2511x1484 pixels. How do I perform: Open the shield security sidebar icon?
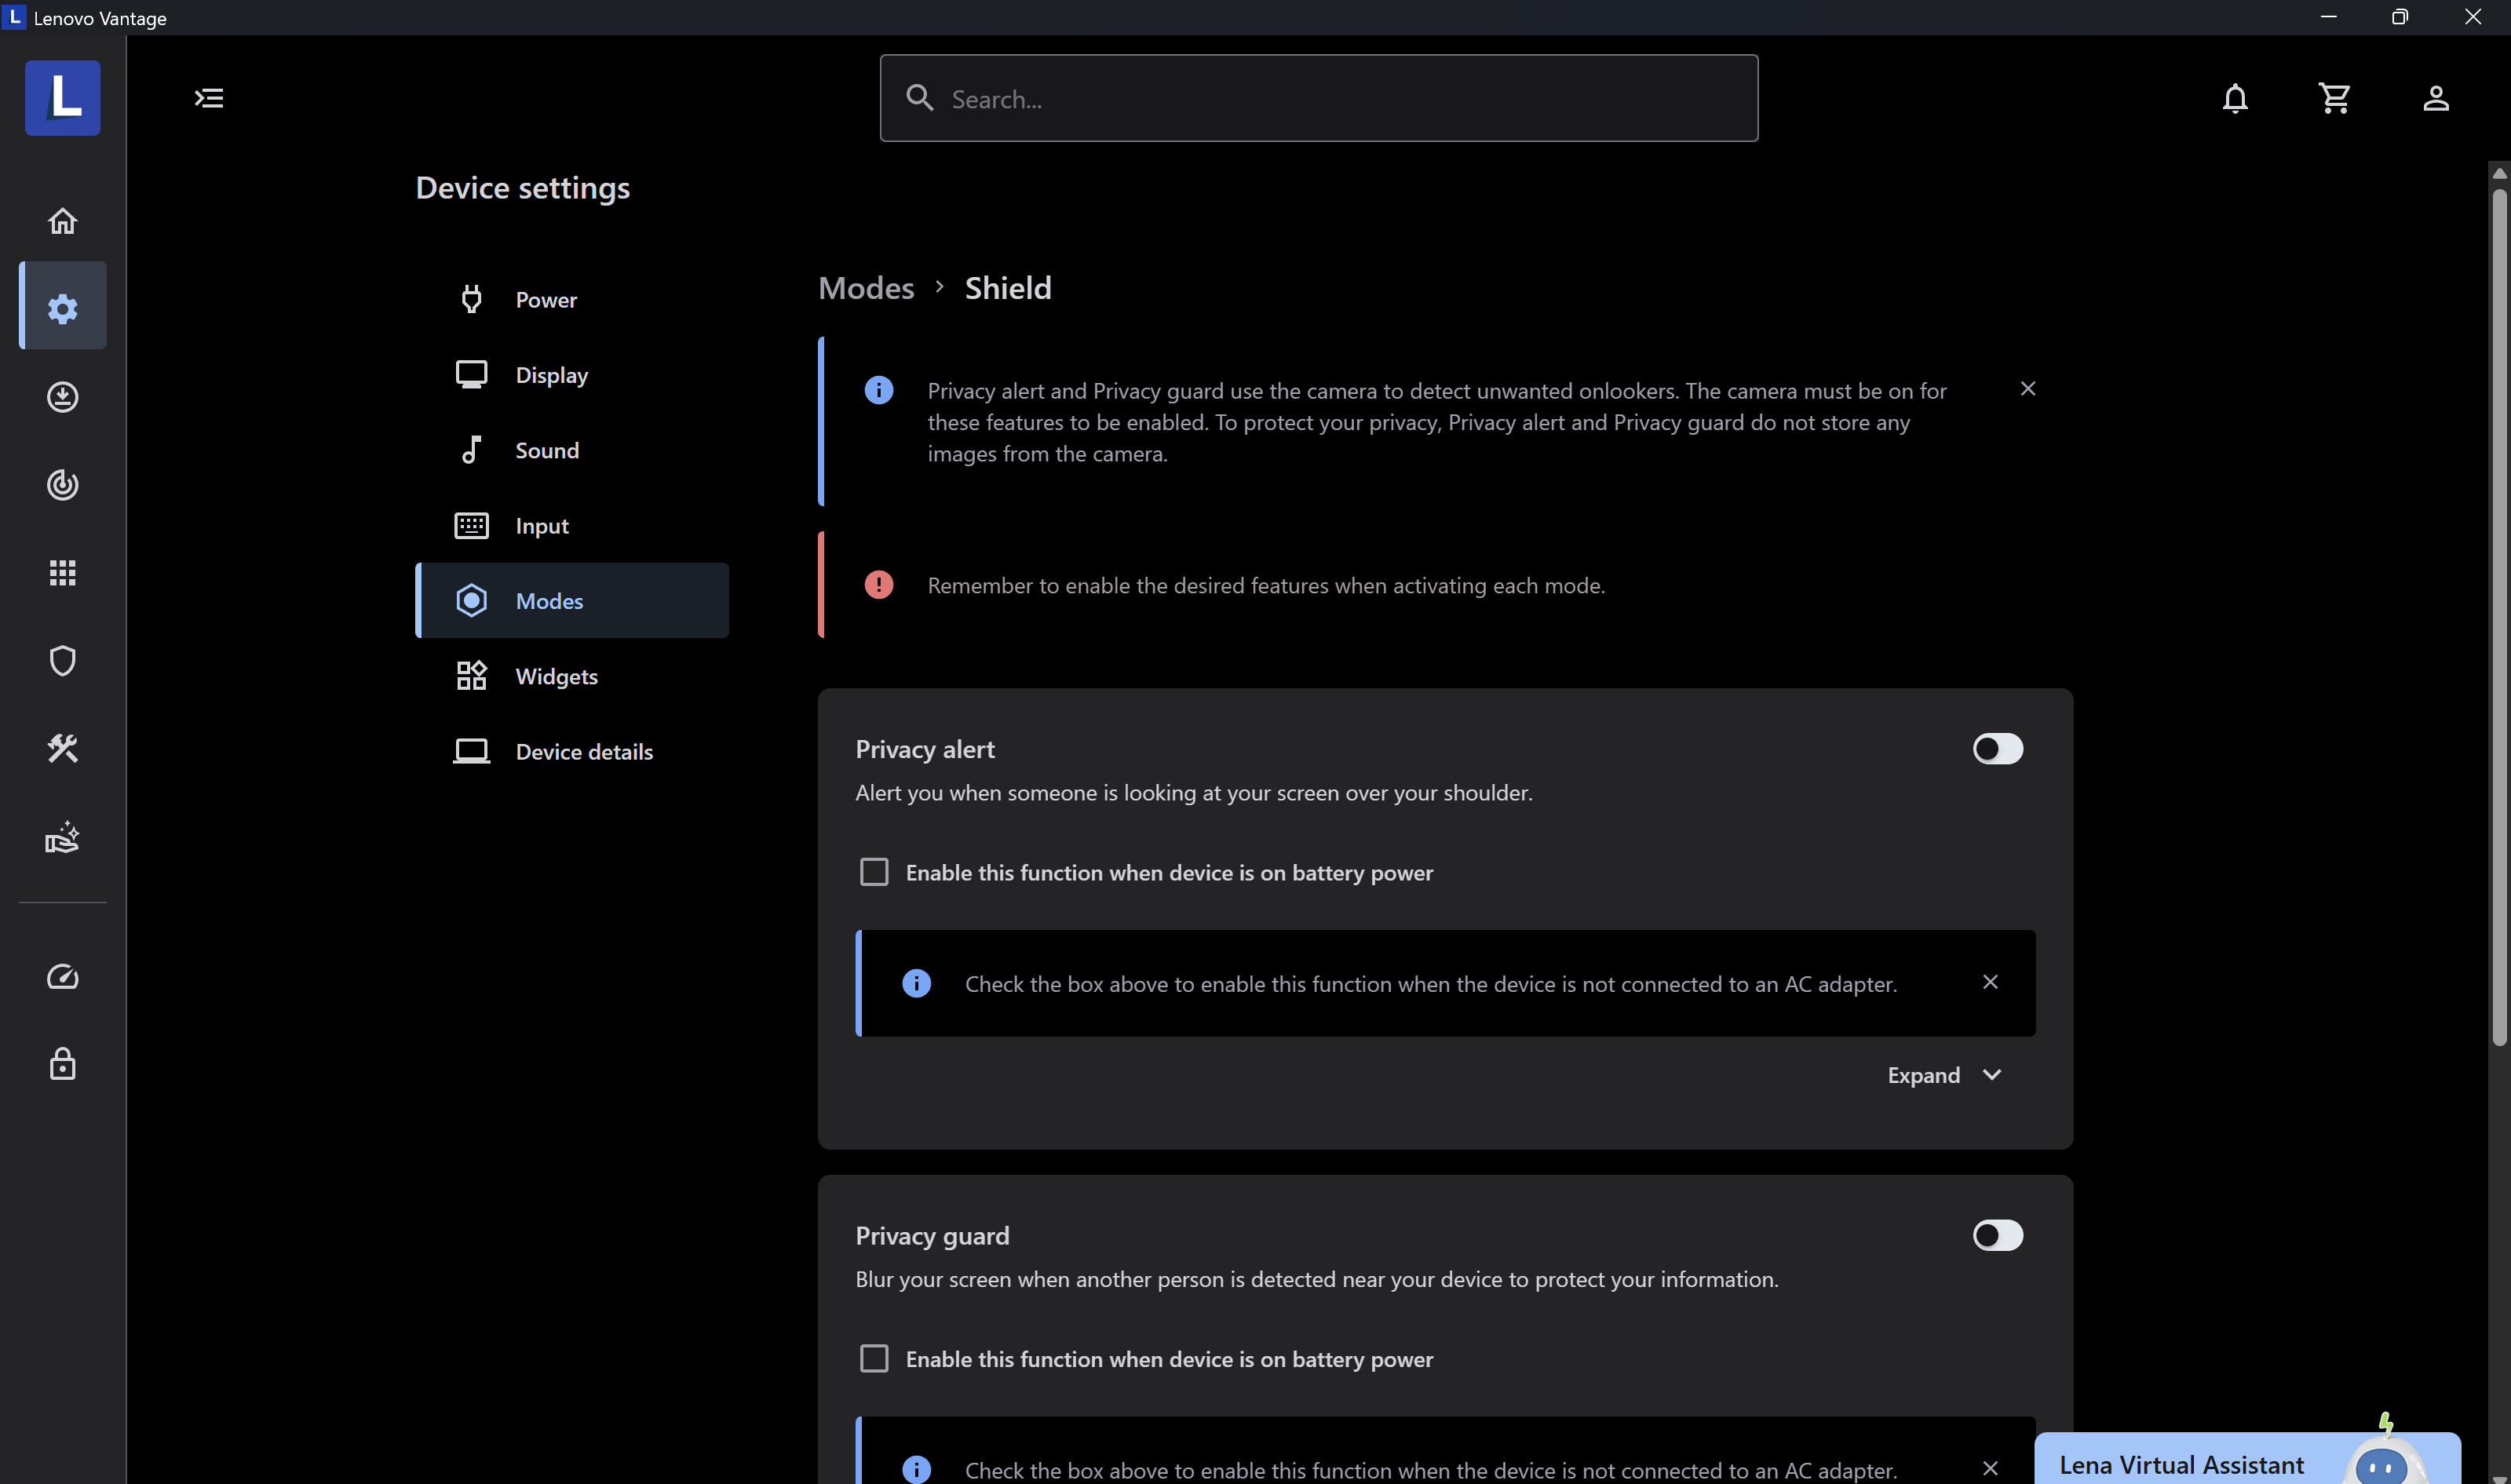[x=62, y=661]
